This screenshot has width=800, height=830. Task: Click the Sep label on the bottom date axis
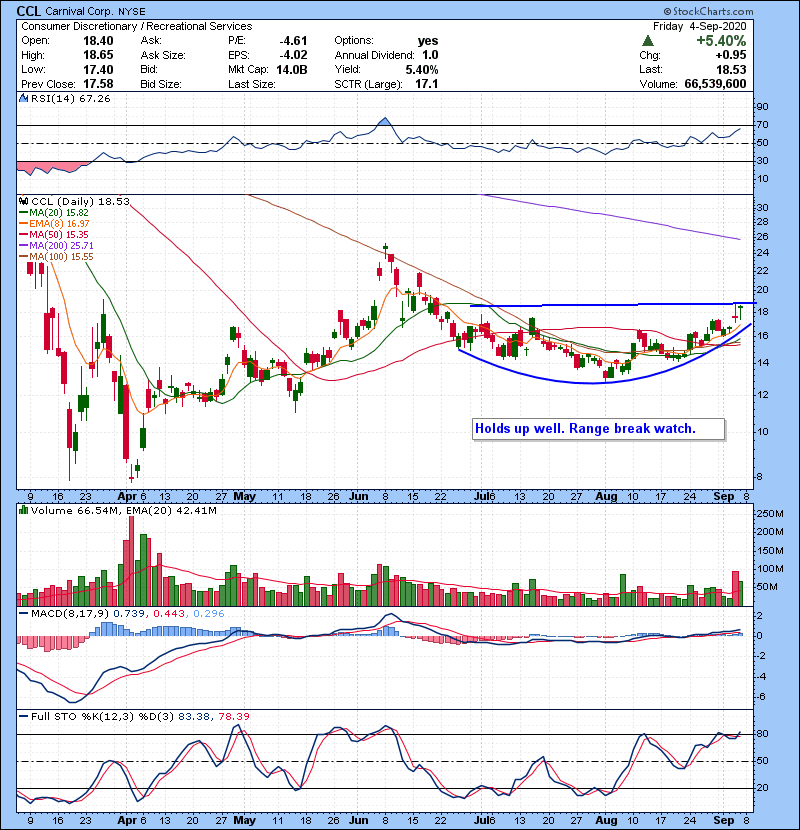coord(723,820)
